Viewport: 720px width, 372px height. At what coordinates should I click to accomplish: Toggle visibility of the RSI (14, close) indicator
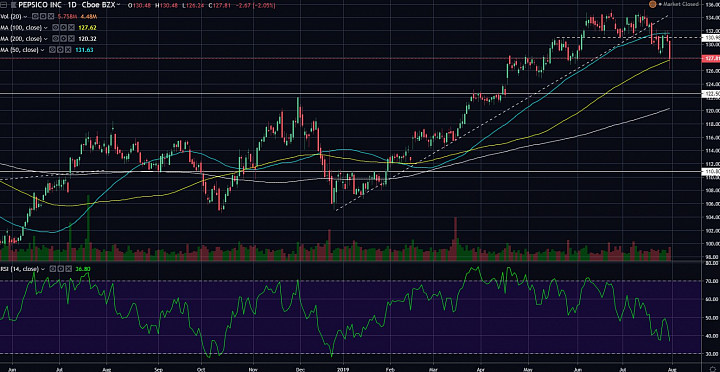click(x=53, y=269)
